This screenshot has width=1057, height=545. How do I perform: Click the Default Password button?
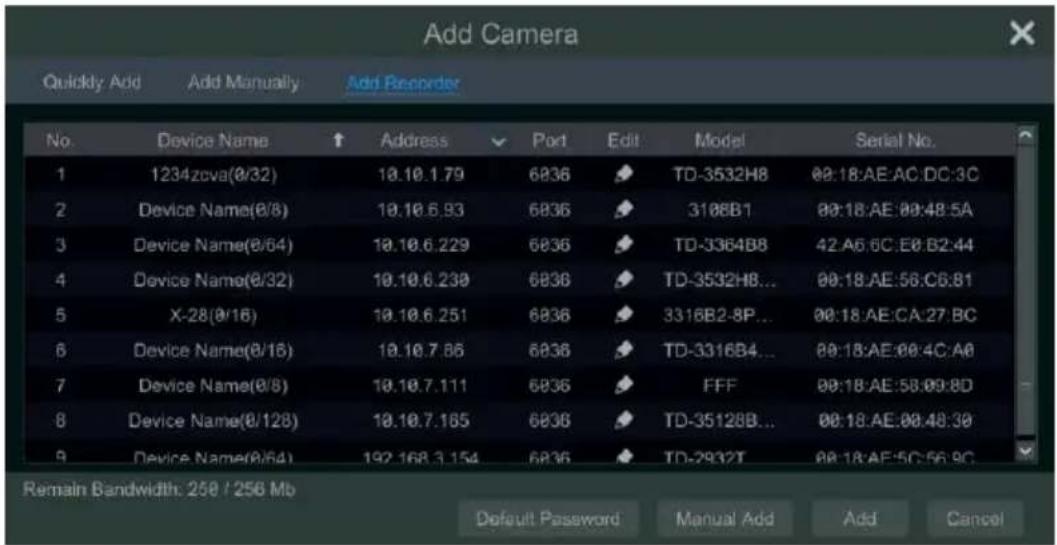tap(548, 519)
